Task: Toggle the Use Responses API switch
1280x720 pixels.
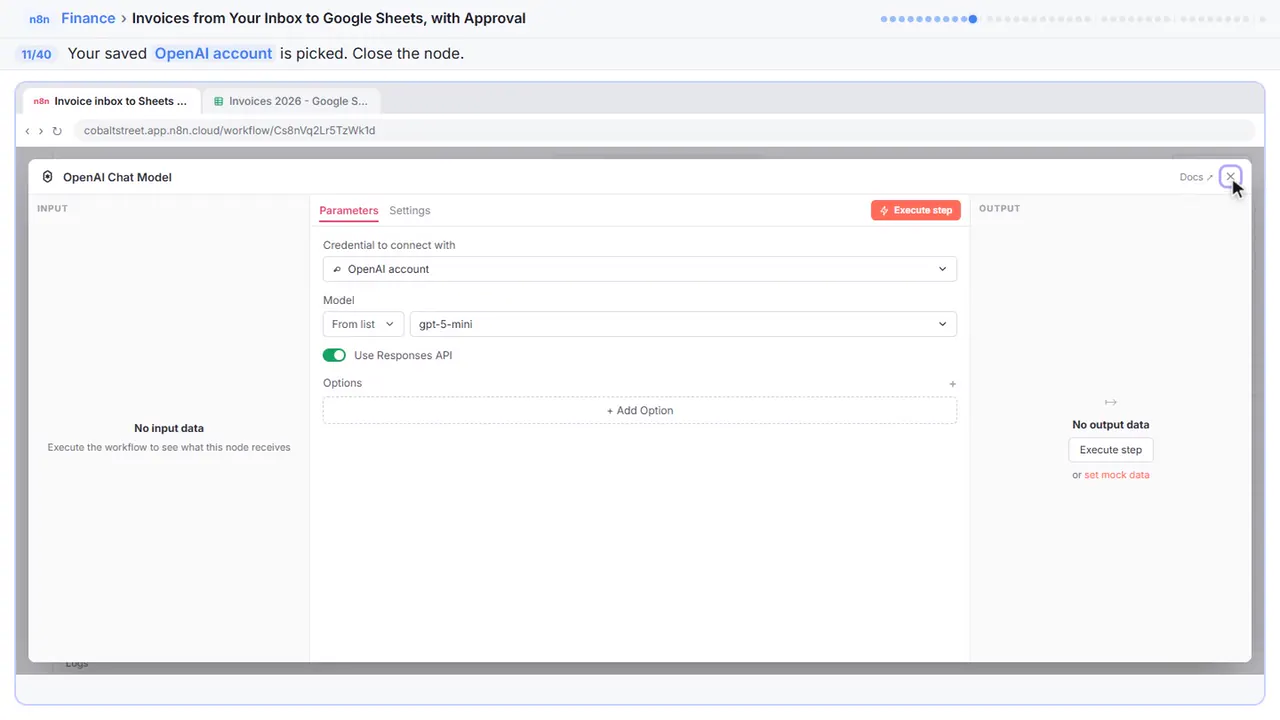Action: coord(334,355)
